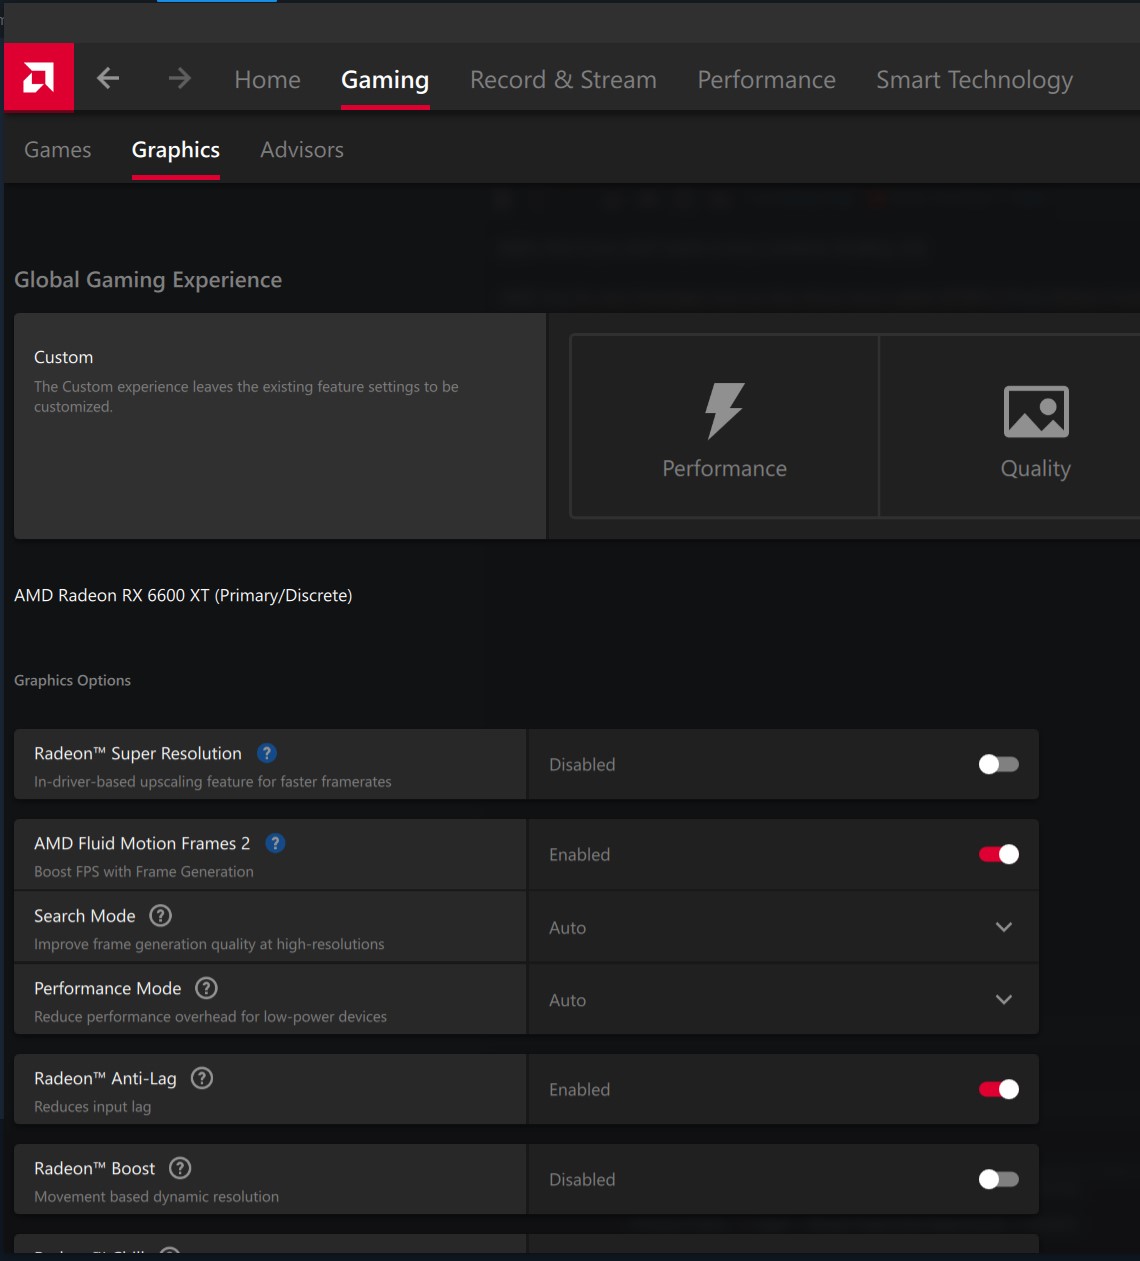The width and height of the screenshot is (1140, 1261).
Task: Enable the Radeon Boost toggle
Action: tap(998, 1179)
